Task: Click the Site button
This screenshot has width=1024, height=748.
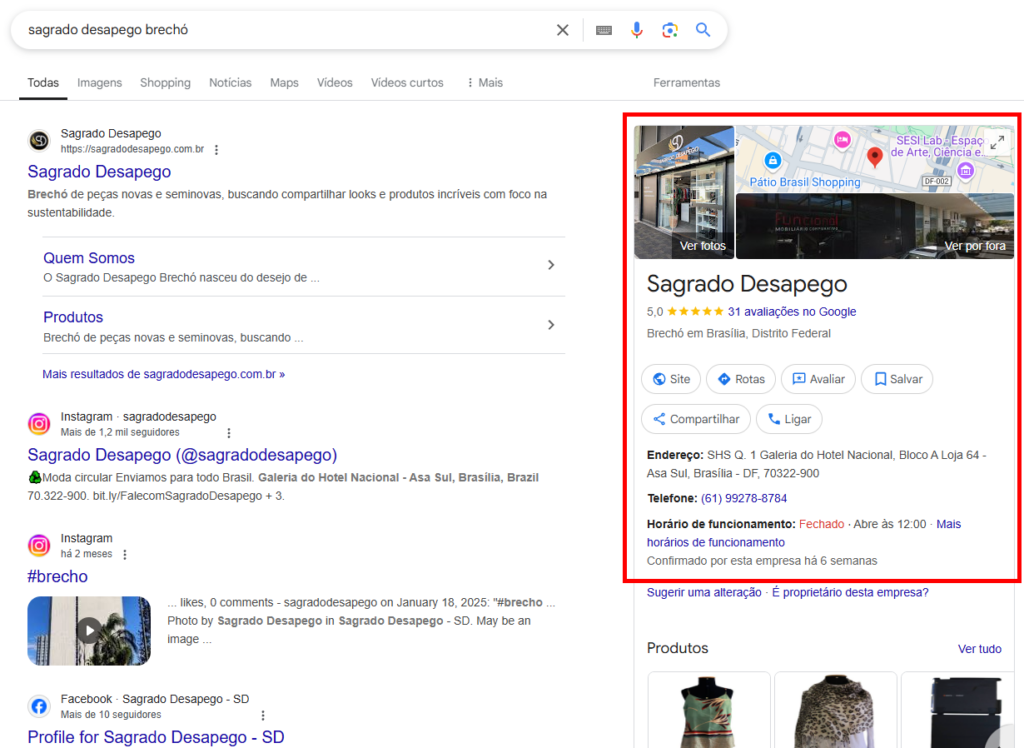Action: coord(671,379)
